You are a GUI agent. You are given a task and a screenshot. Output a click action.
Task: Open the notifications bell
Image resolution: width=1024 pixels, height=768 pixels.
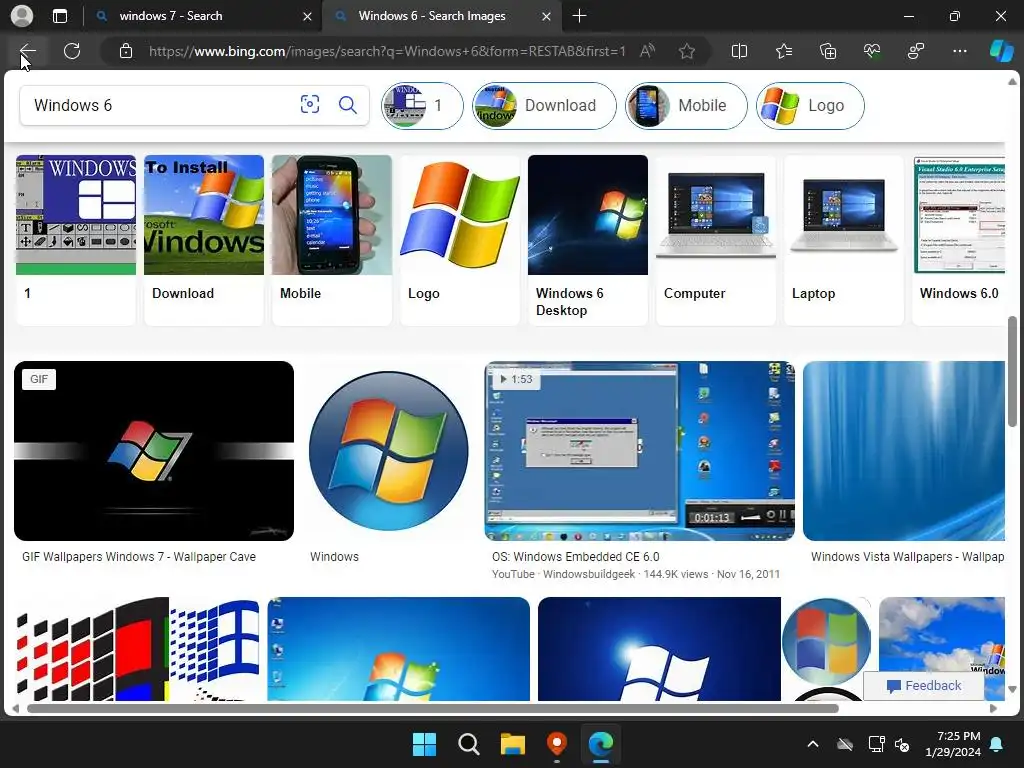[997, 744]
